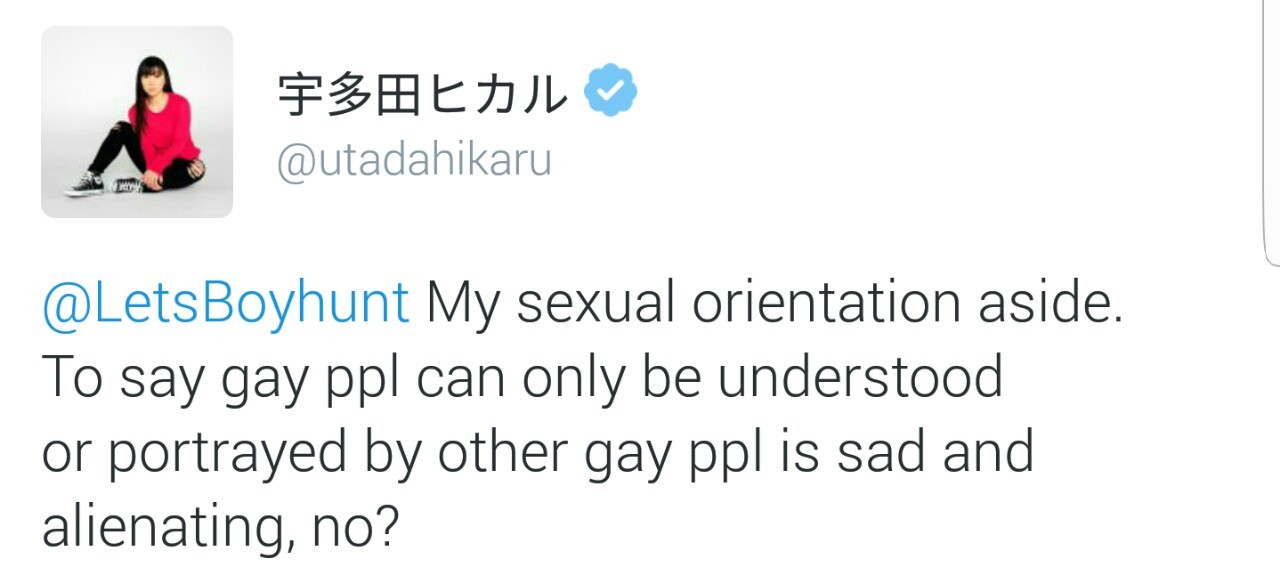Click the checkmark inside the verified badge
1280x578 pixels.
pyautogui.click(x=610, y=92)
